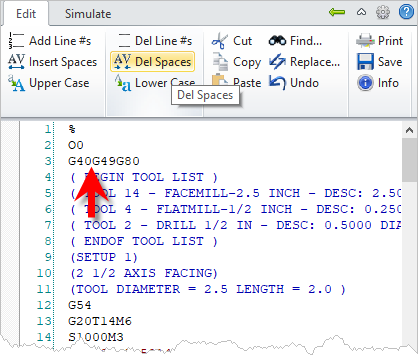Choose the Replace... label
This screenshot has width=418, height=363.
click(315, 62)
